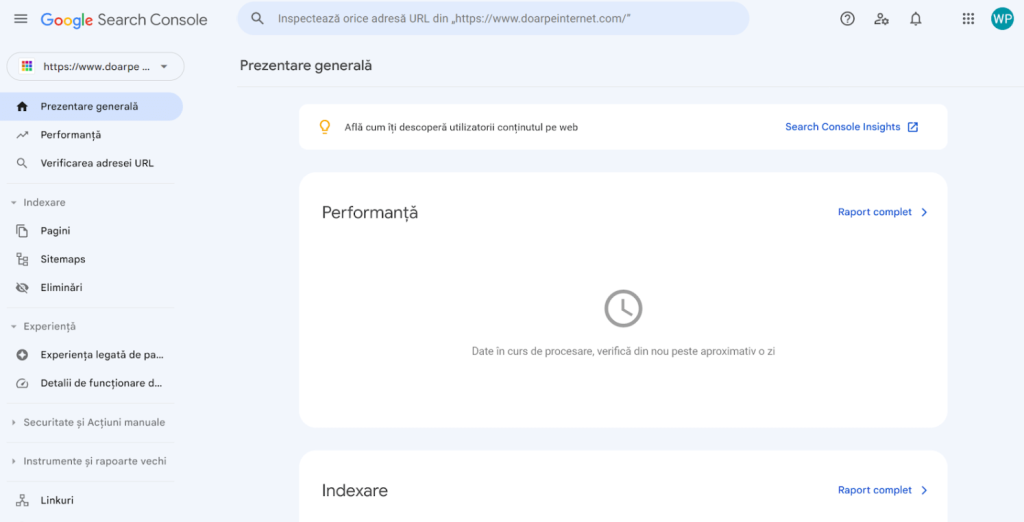Open Raport complet for Indexare

[x=874, y=490]
